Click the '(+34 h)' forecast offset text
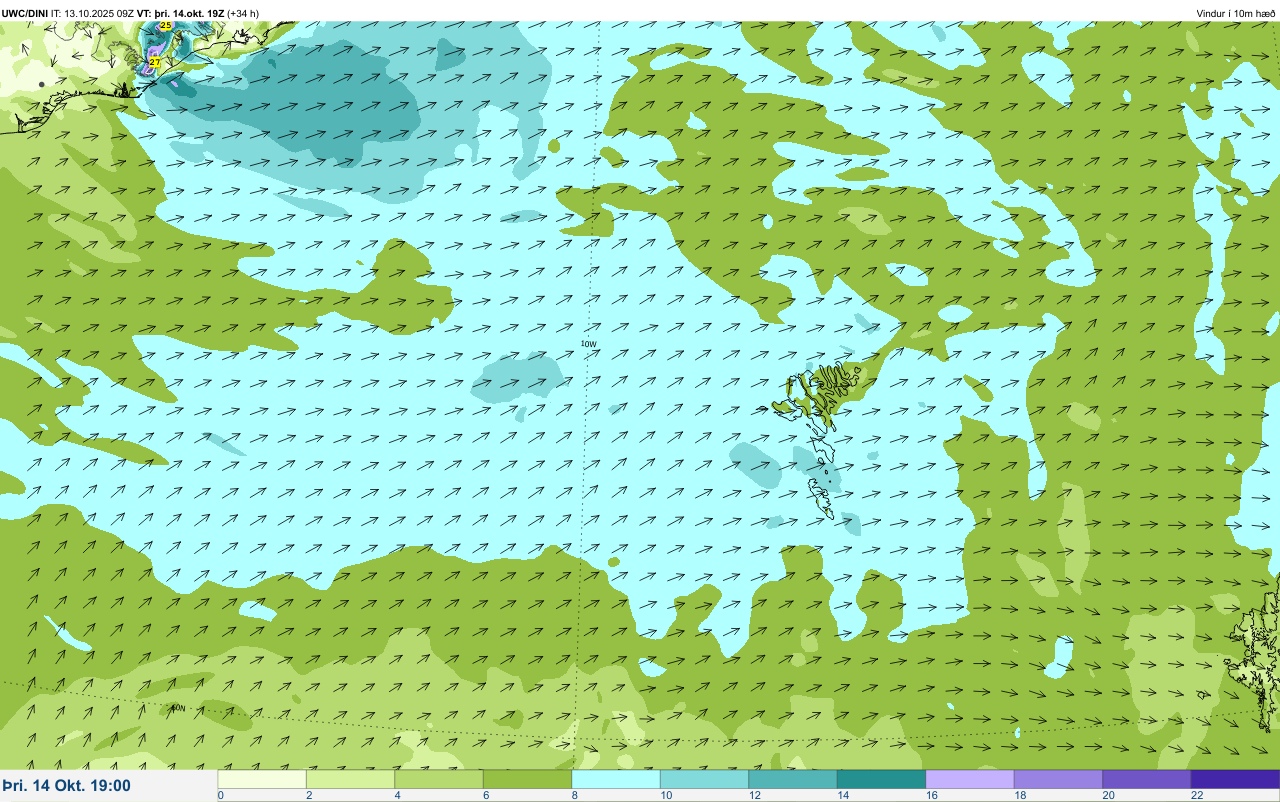Screen dimensions: 1280x802 point(243,13)
